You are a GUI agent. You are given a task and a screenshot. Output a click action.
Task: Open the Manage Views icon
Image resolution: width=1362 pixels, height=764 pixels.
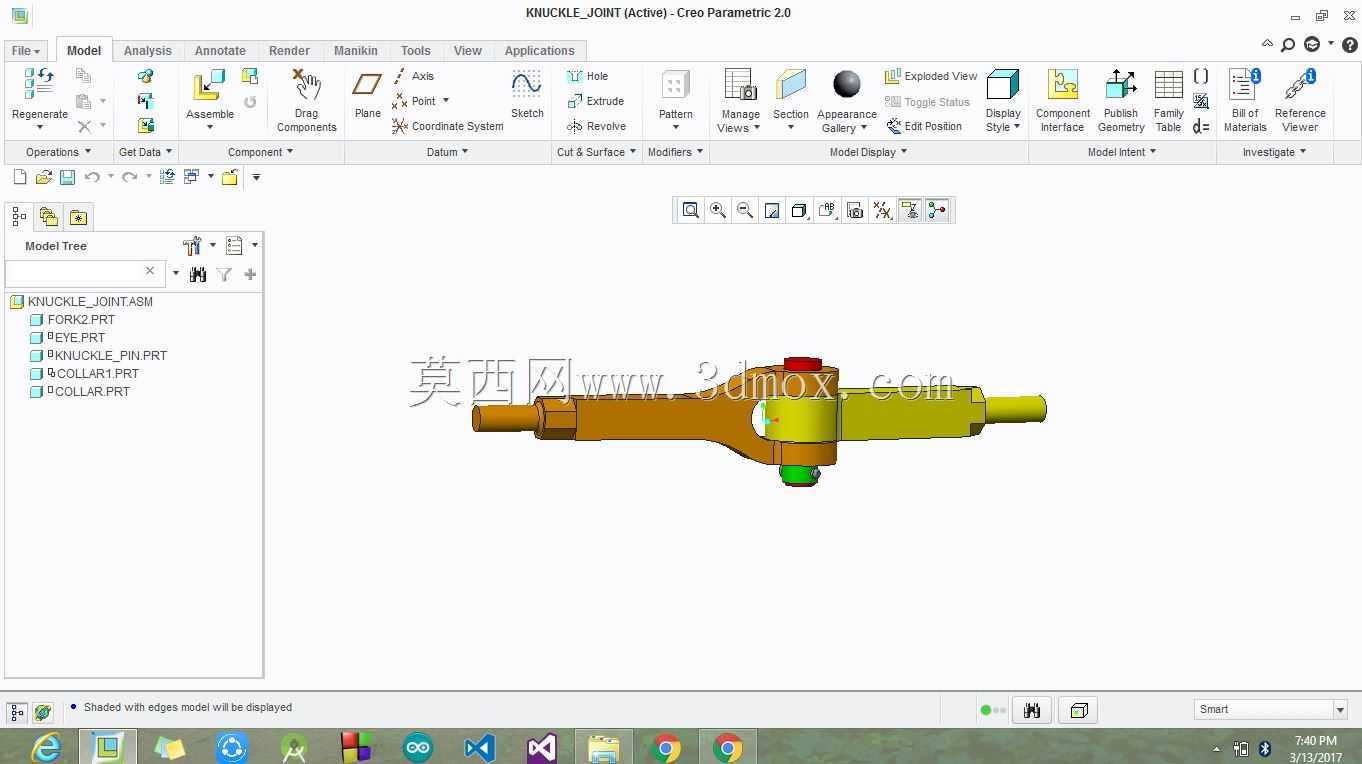tap(740, 85)
